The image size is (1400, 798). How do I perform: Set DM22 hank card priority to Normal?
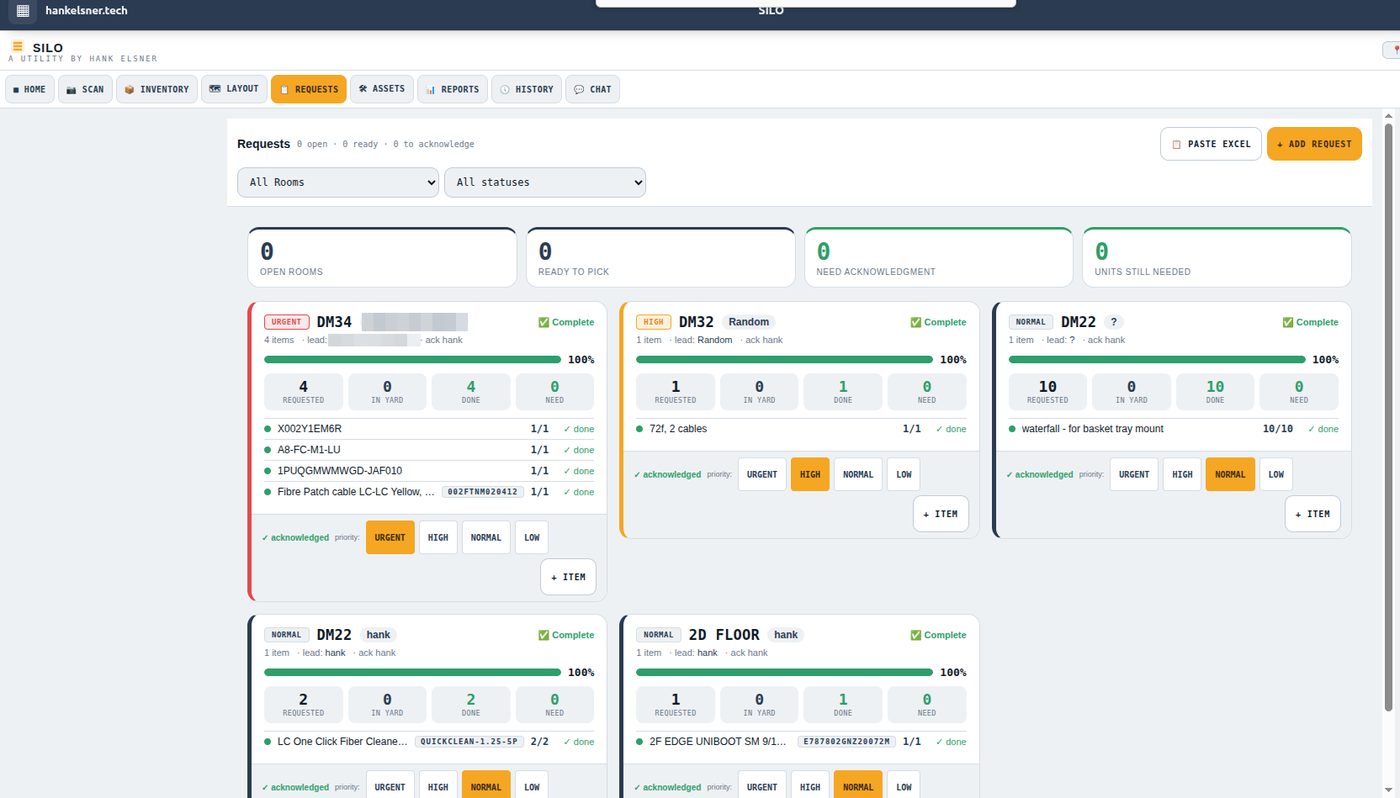tap(486, 787)
